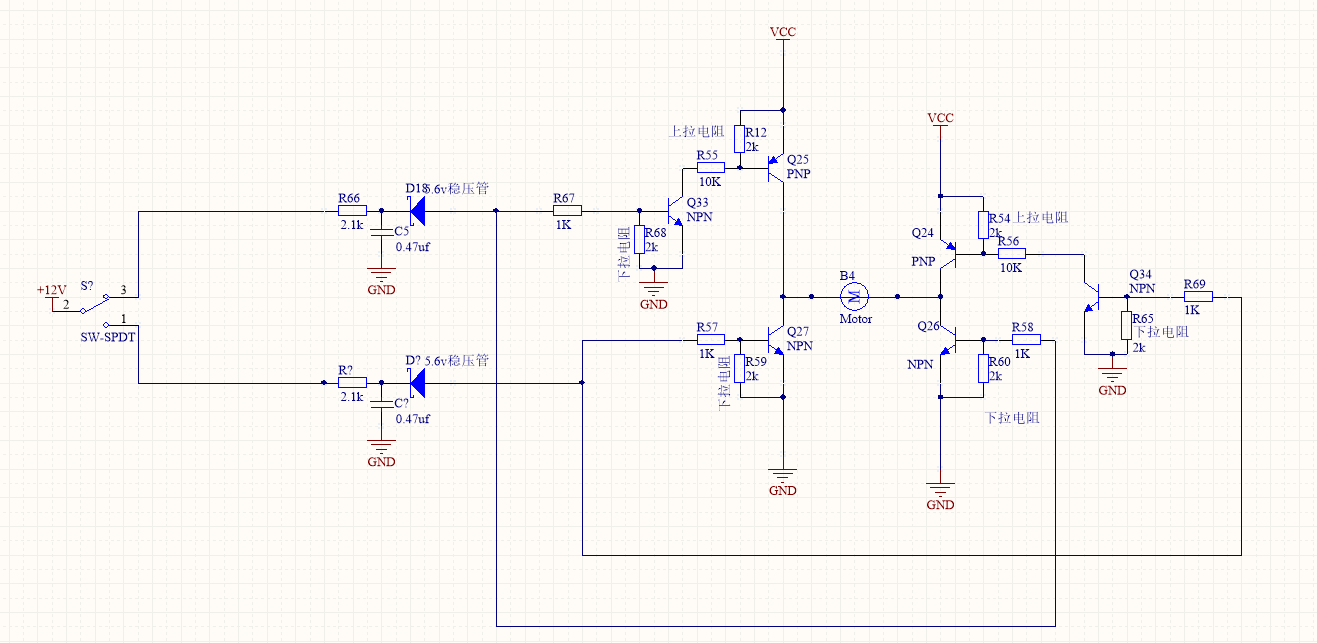The image size is (1317, 643).
Task: Click the '上拉电阻' label near R12
Action: pyautogui.click(x=694, y=132)
